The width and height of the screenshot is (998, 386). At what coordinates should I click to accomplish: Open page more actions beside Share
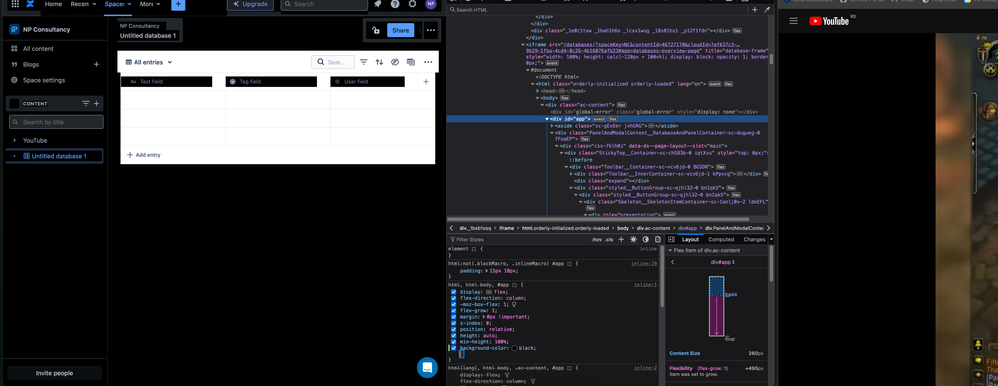[431, 30]
